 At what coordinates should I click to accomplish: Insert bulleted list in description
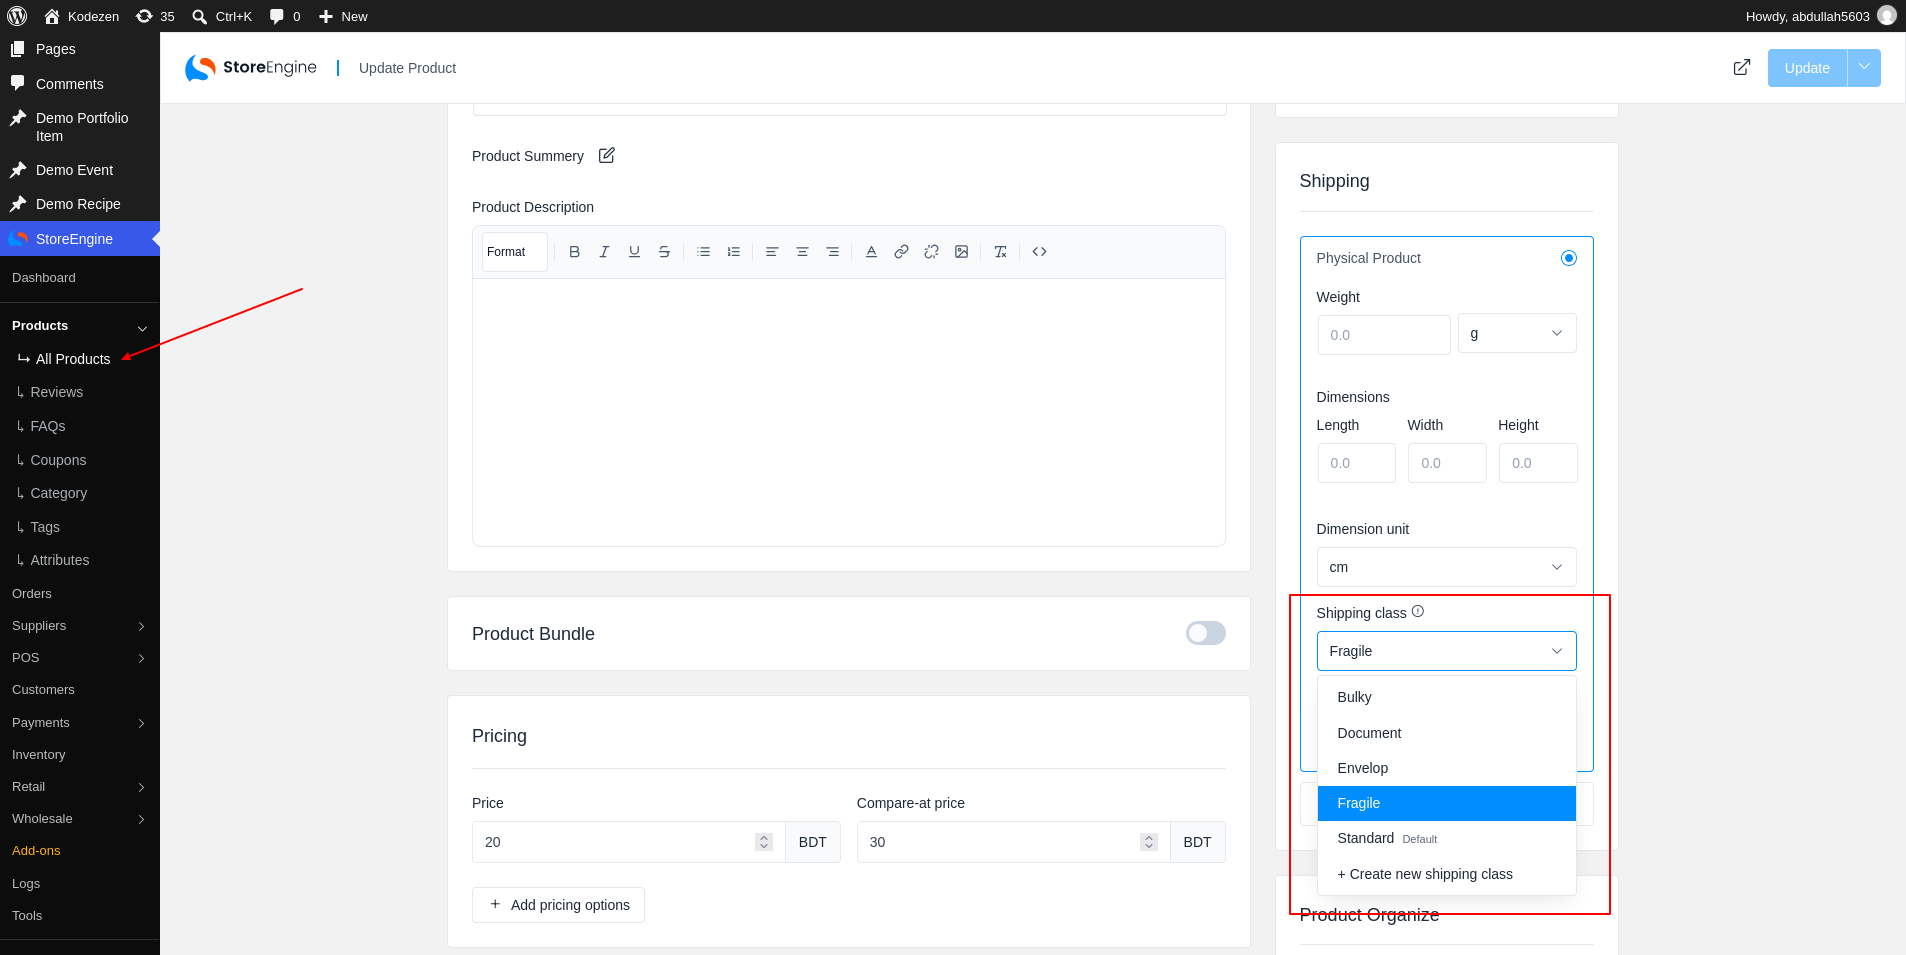(x=703, y=252)
